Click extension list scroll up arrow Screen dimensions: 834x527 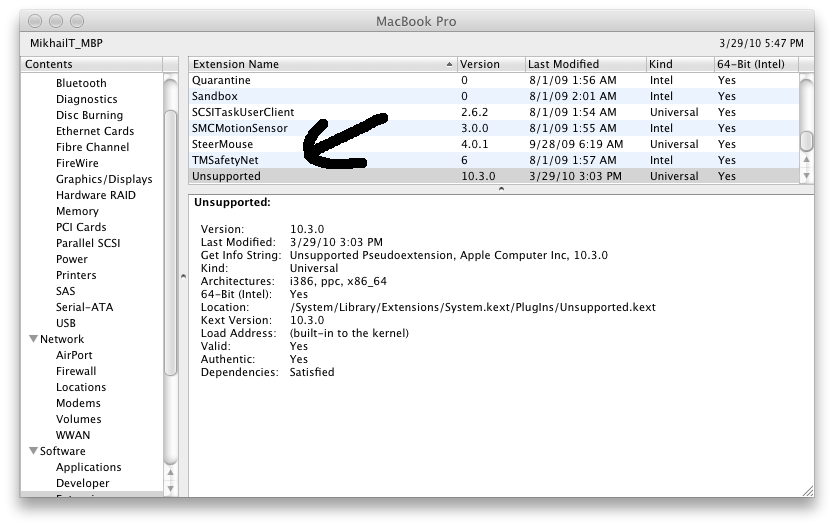point(806,159)
